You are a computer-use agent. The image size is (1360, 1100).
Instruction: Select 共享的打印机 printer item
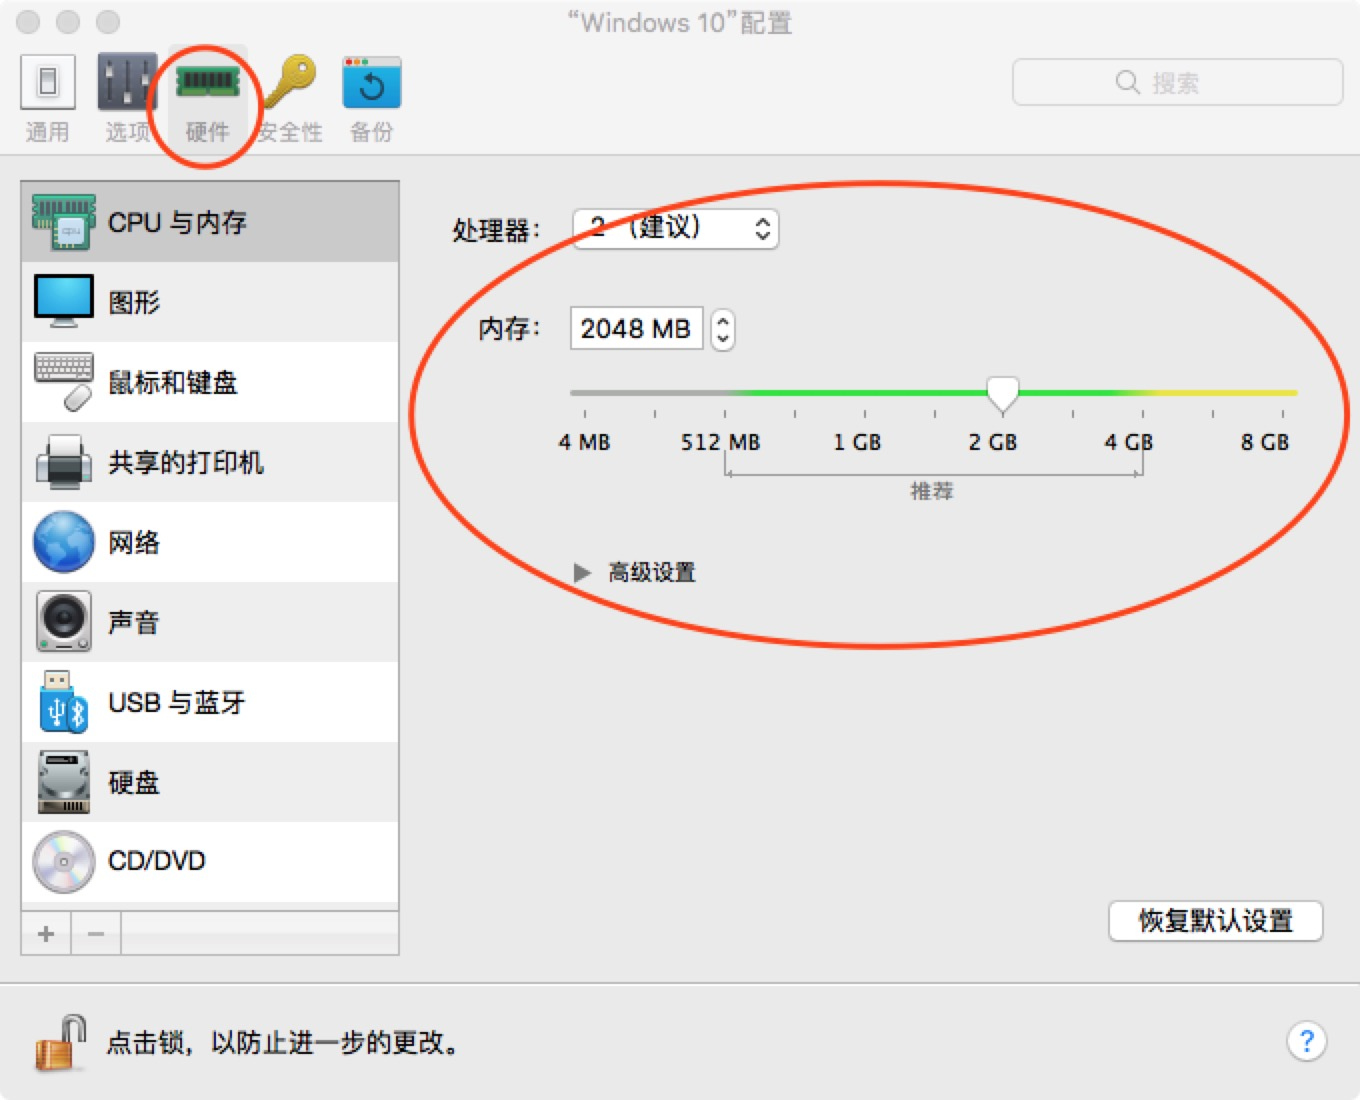point(210,462)
